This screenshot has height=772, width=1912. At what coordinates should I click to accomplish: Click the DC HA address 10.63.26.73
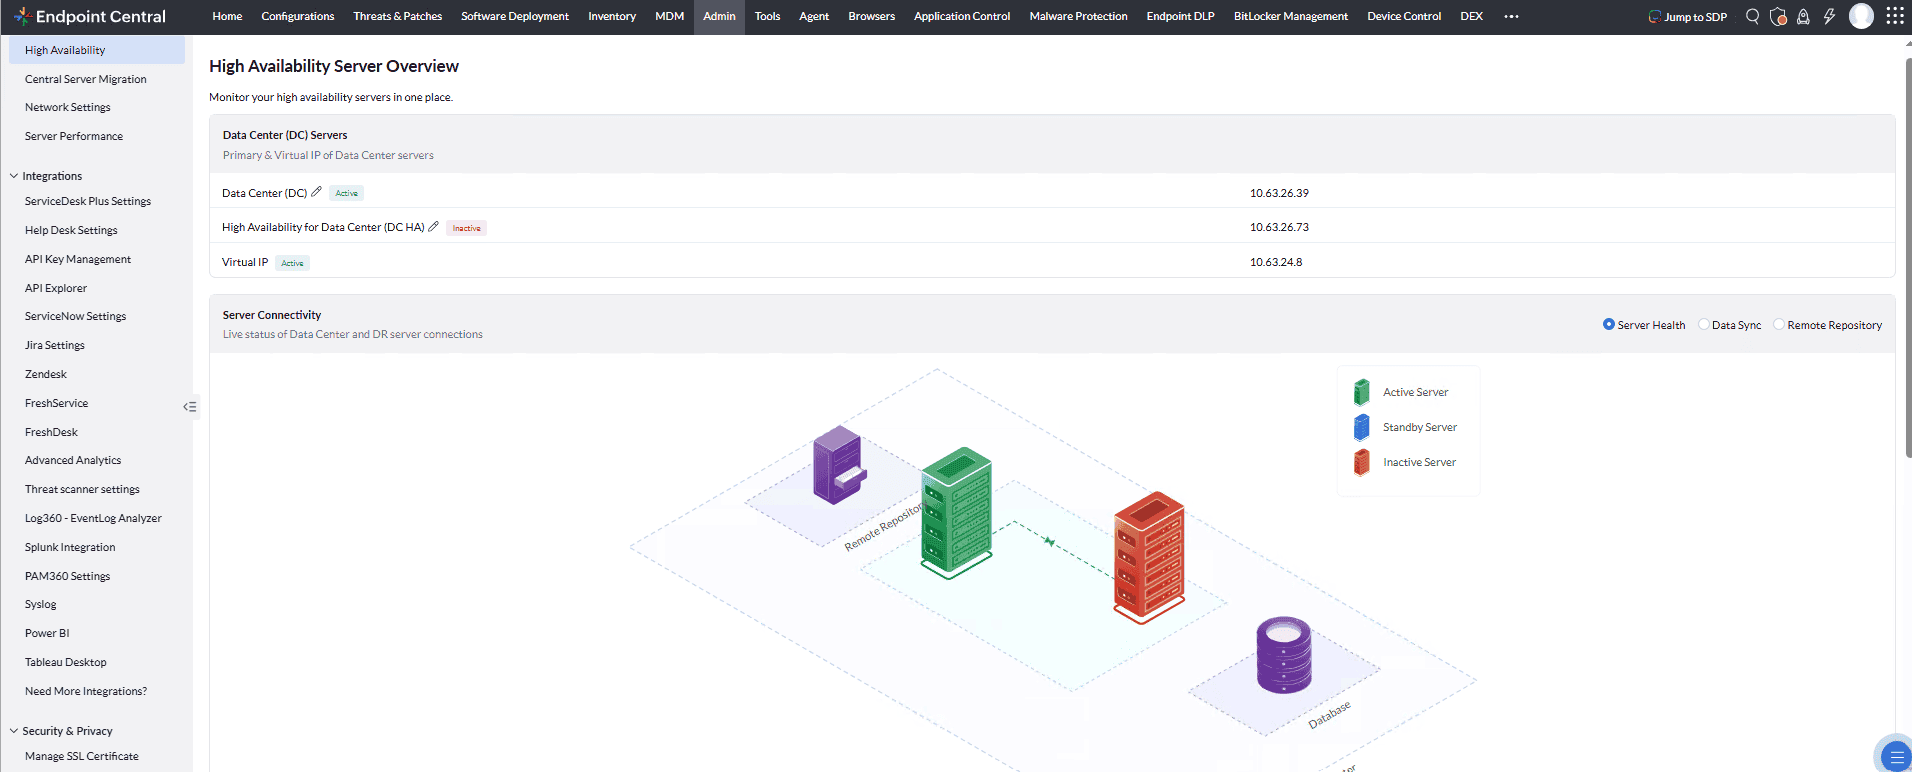click(1279, 227)
